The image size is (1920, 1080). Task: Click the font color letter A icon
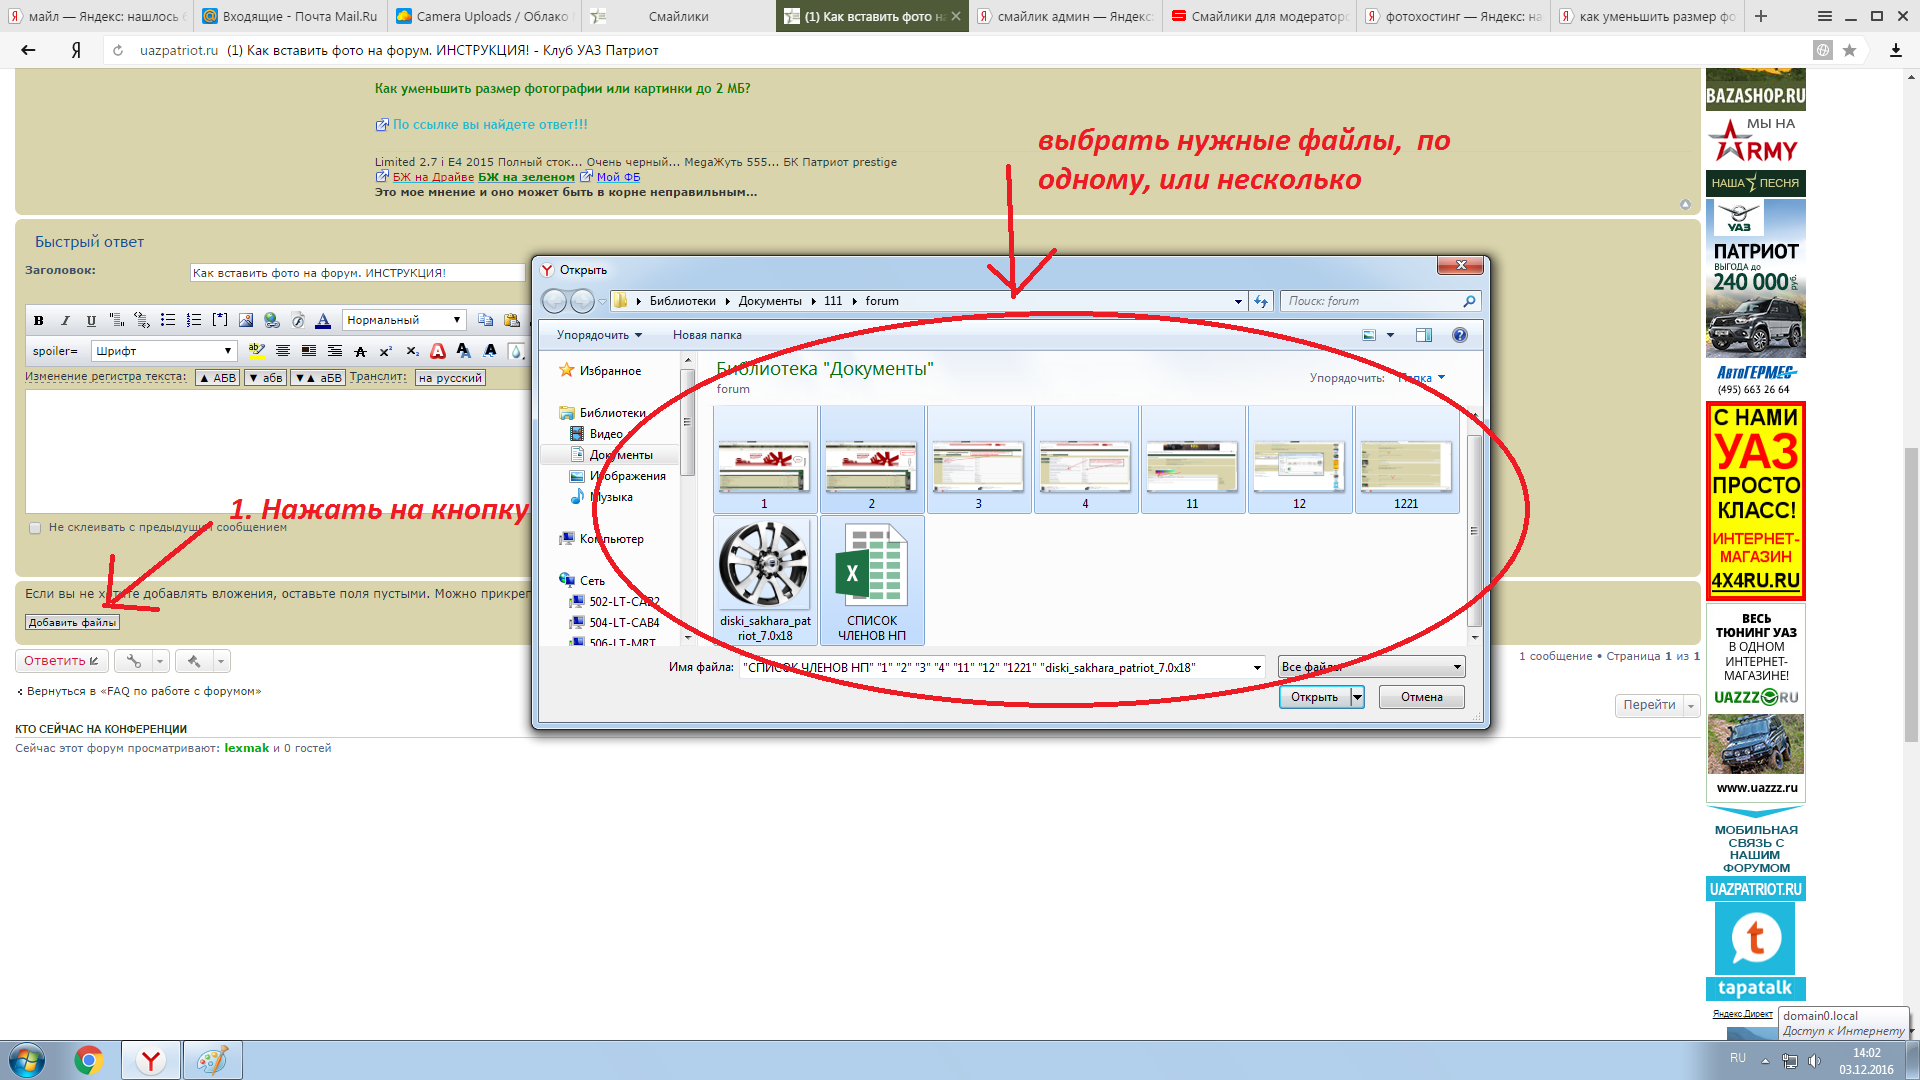tap(323, 321)
